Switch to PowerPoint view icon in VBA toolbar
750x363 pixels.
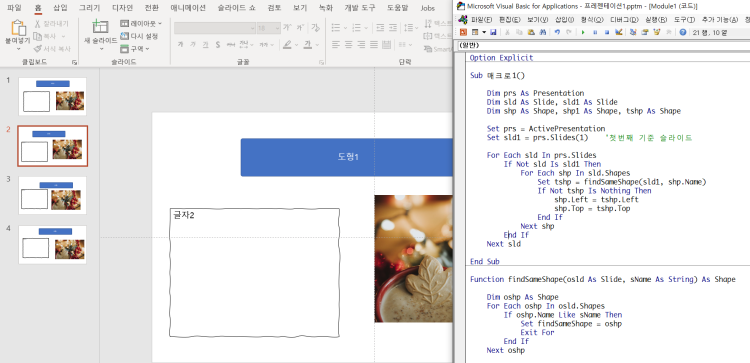(463, 32)
